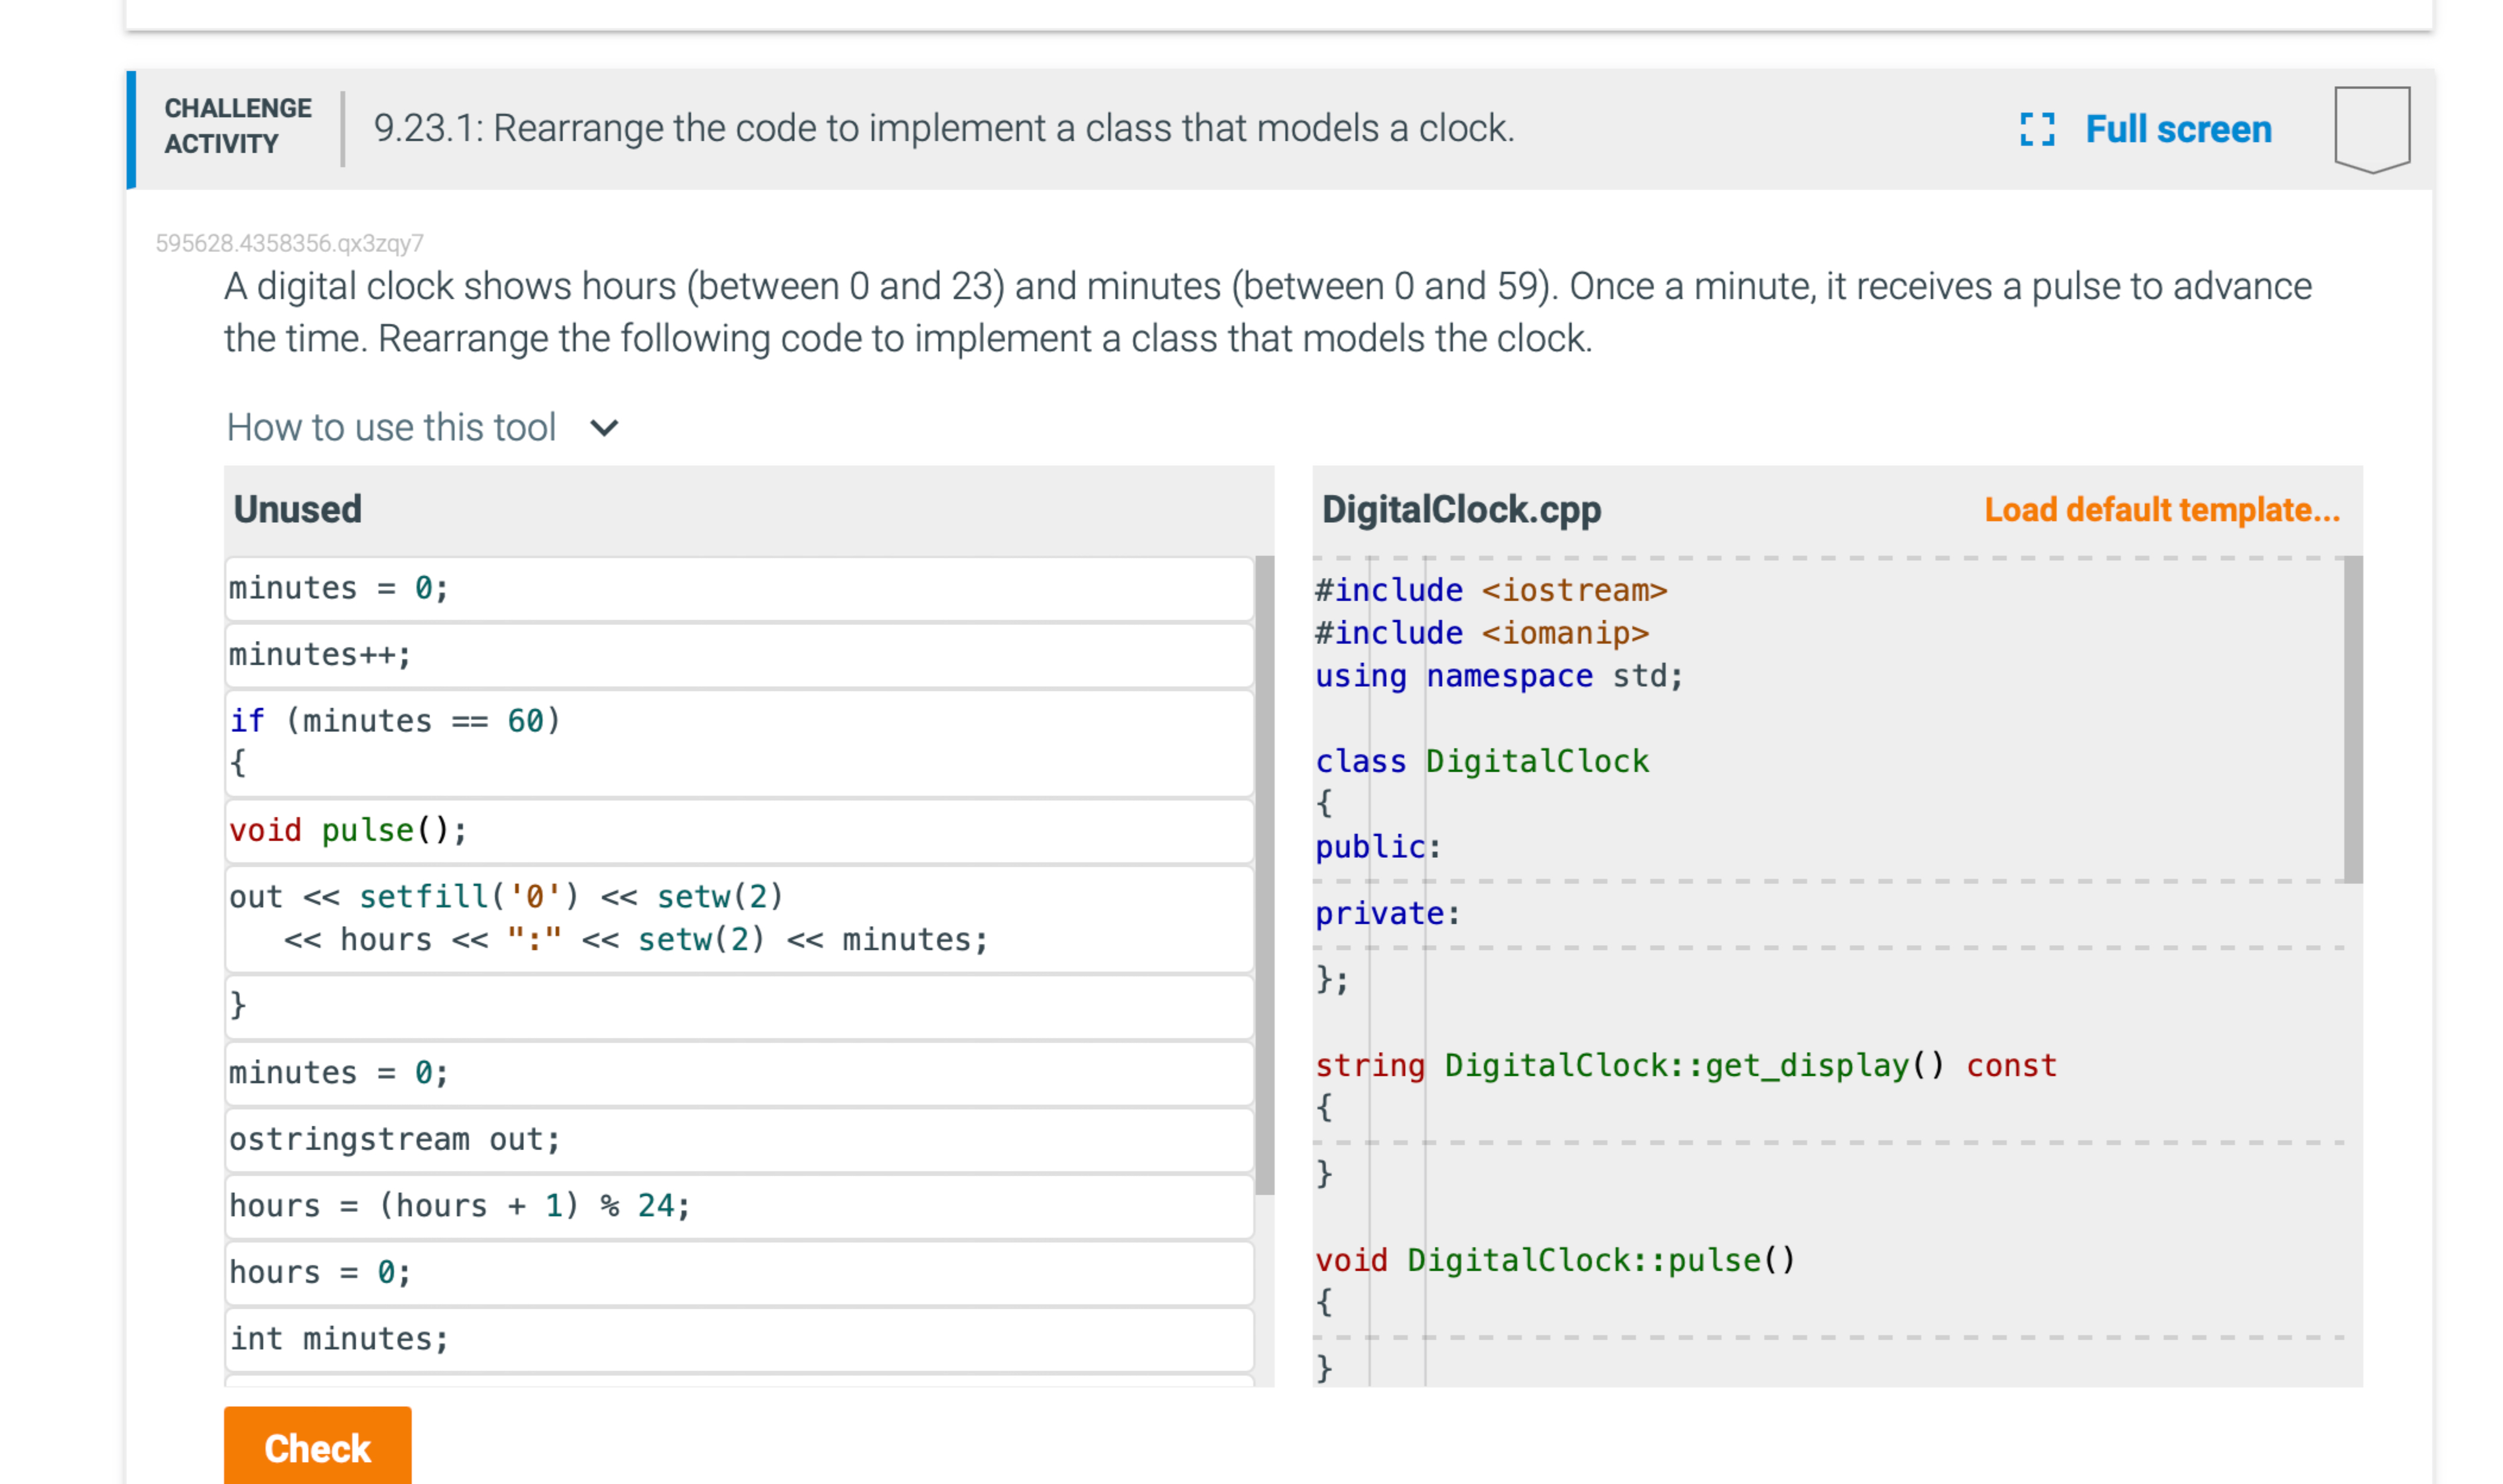Viewport: 2503px width, 1484px height.
Task: Click Load default template link
Action: click(x=2162, y=509)
